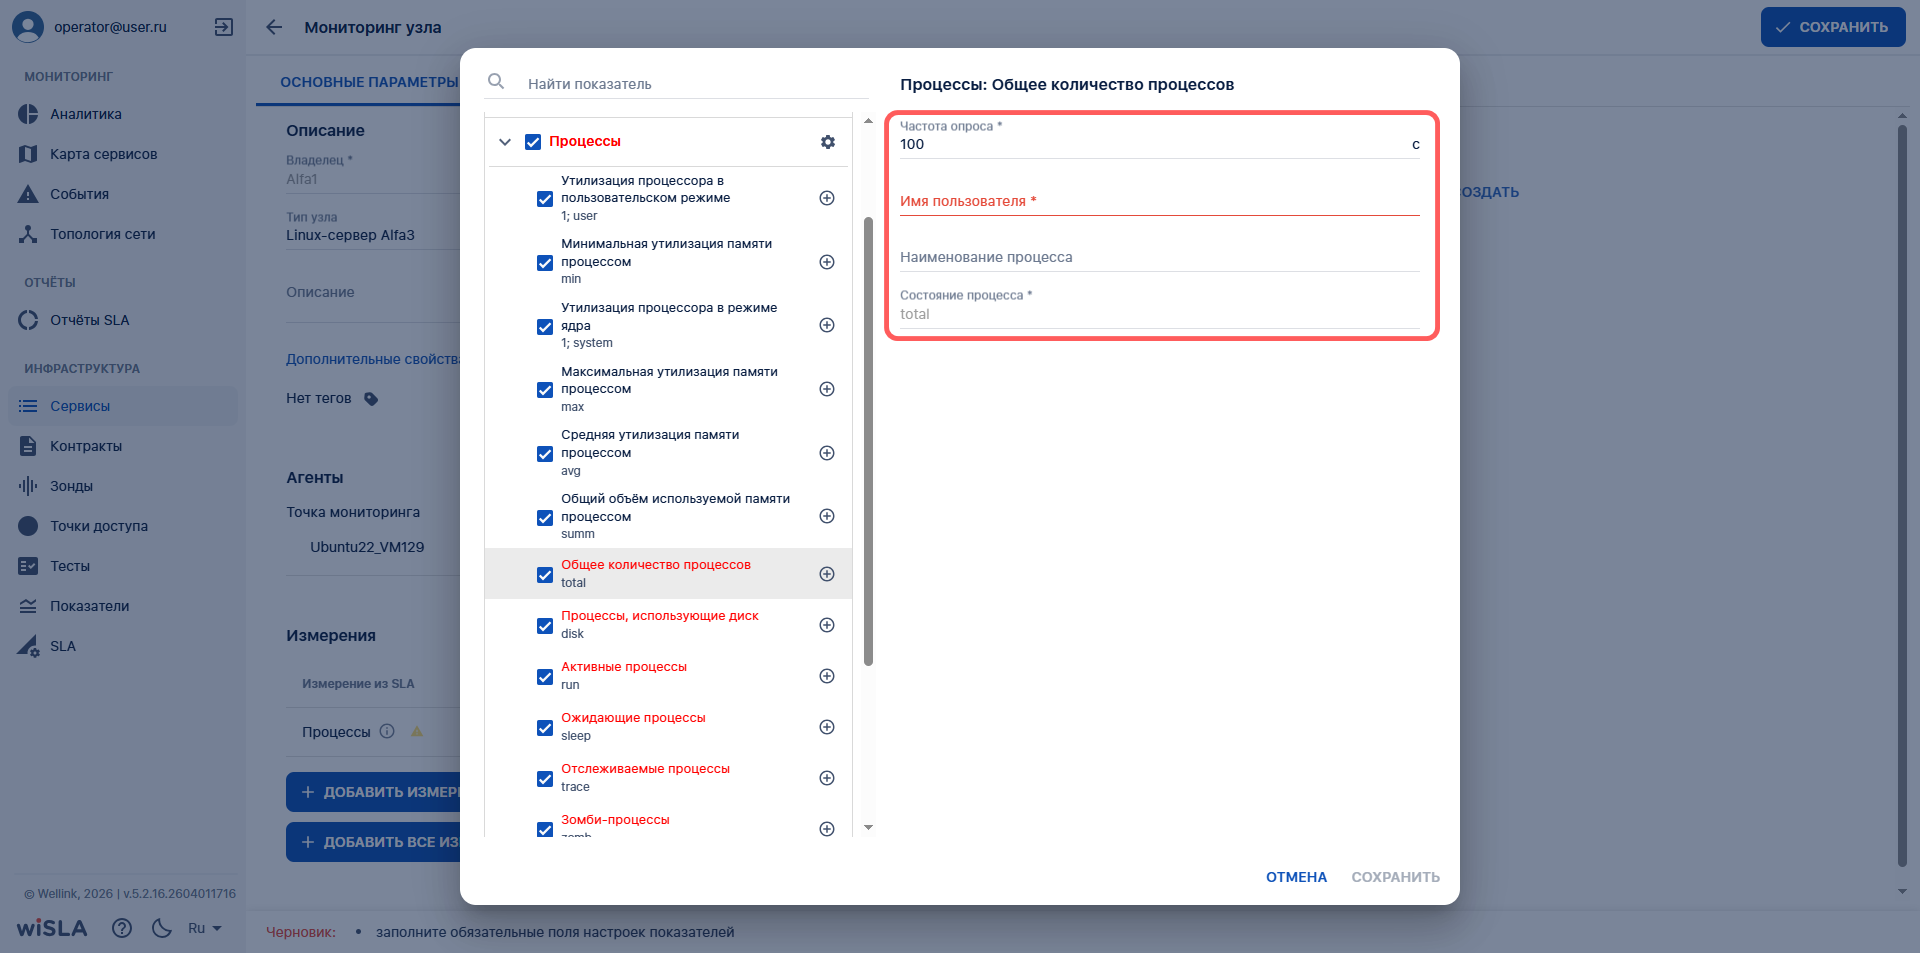1920x953 pixels.
Task: Click the top-right СОХРАНИТЬ button
Action: pos(1833,27)
